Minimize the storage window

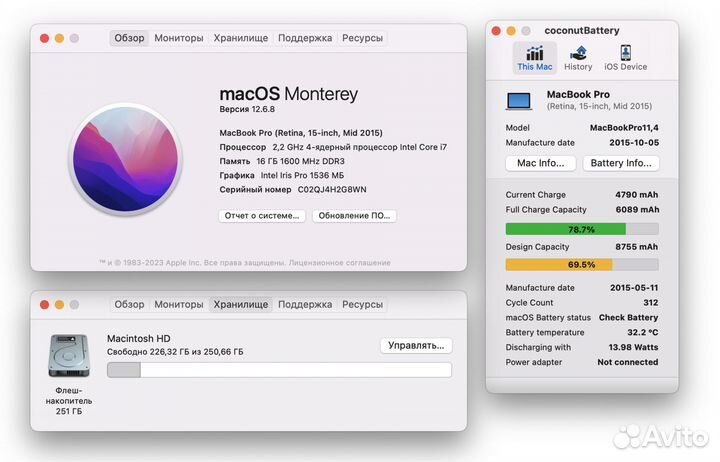coord(59,304)
